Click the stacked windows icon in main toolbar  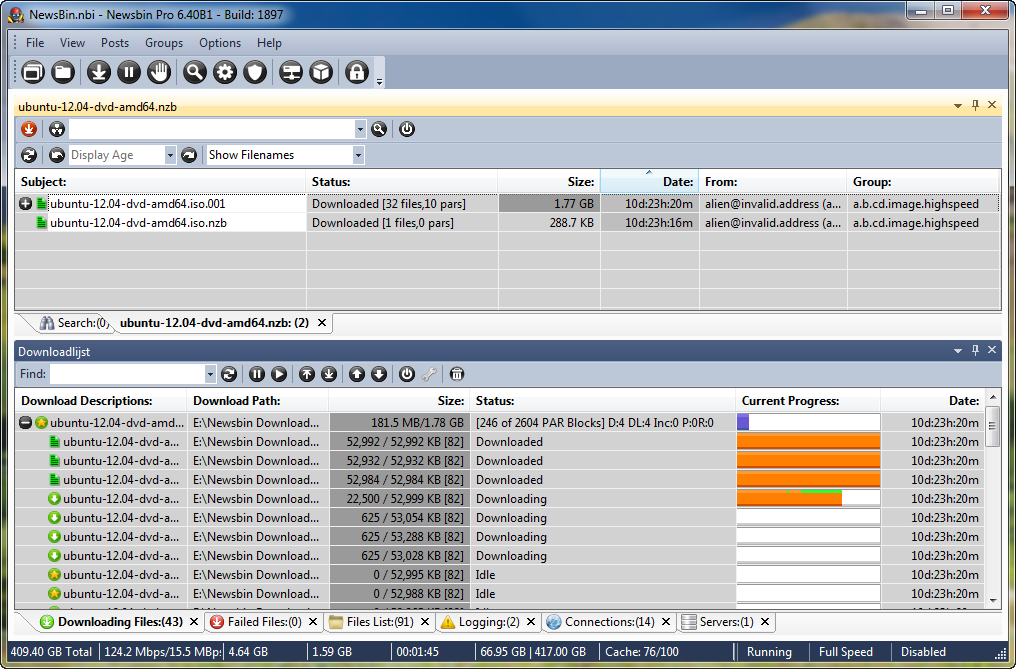tap(32, 72)
